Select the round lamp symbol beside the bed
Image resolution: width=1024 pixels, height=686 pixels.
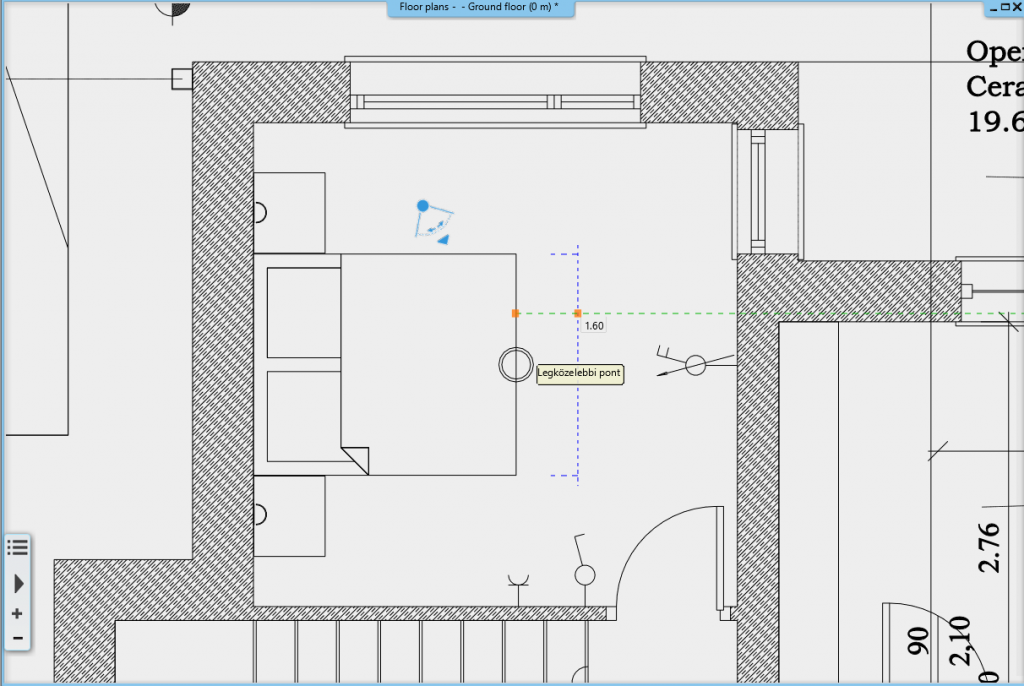515,365
